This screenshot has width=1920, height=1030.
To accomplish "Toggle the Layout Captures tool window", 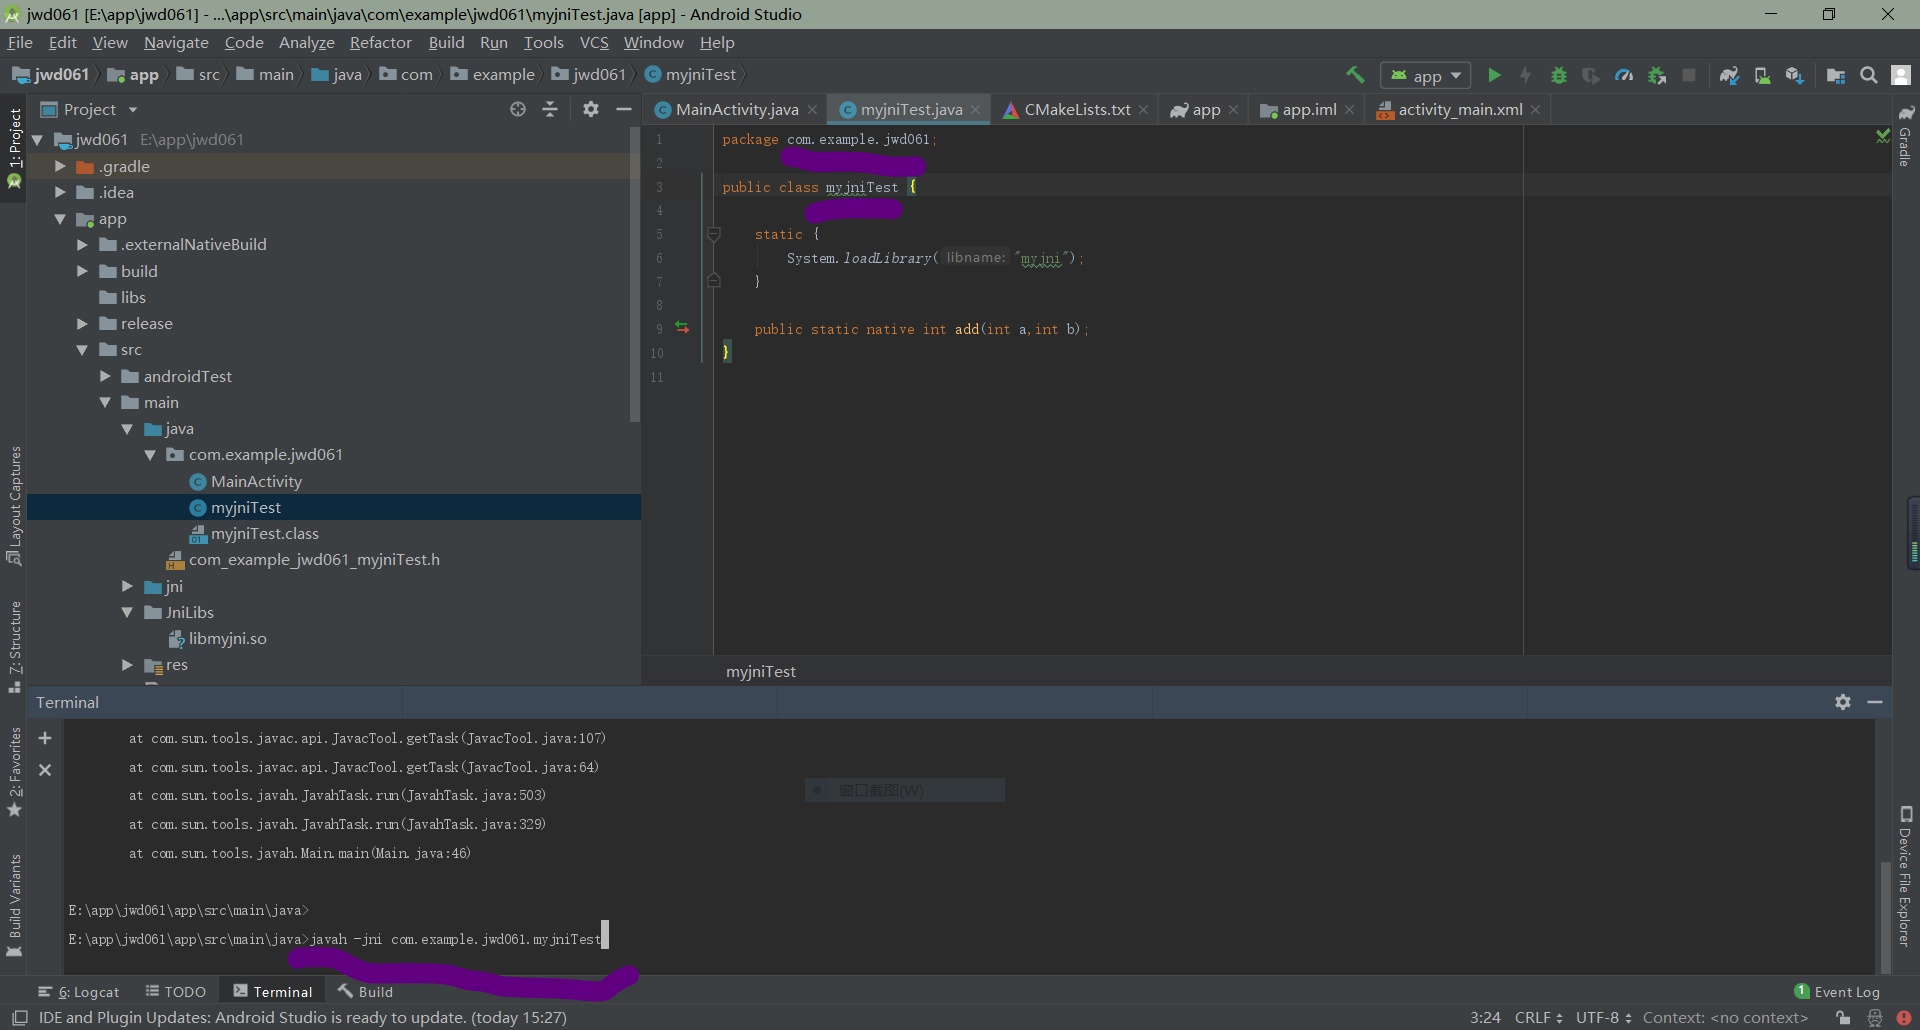I will (x=14, y=505).
